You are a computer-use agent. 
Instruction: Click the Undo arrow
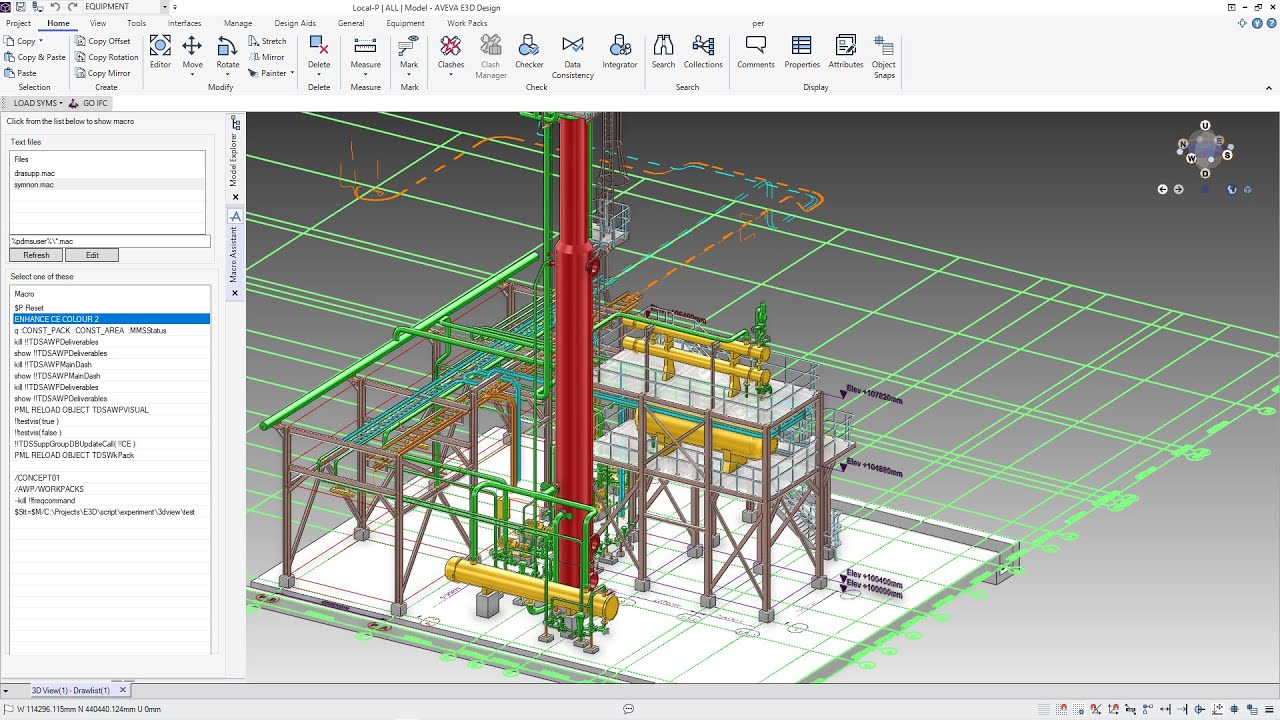tap(55, 7)
